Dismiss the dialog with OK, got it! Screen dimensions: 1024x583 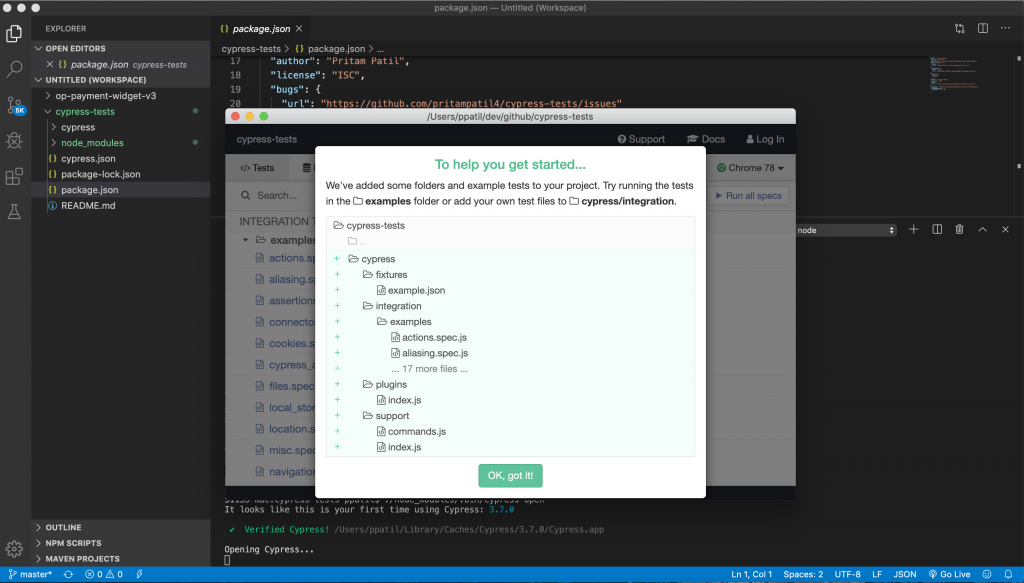510,475
